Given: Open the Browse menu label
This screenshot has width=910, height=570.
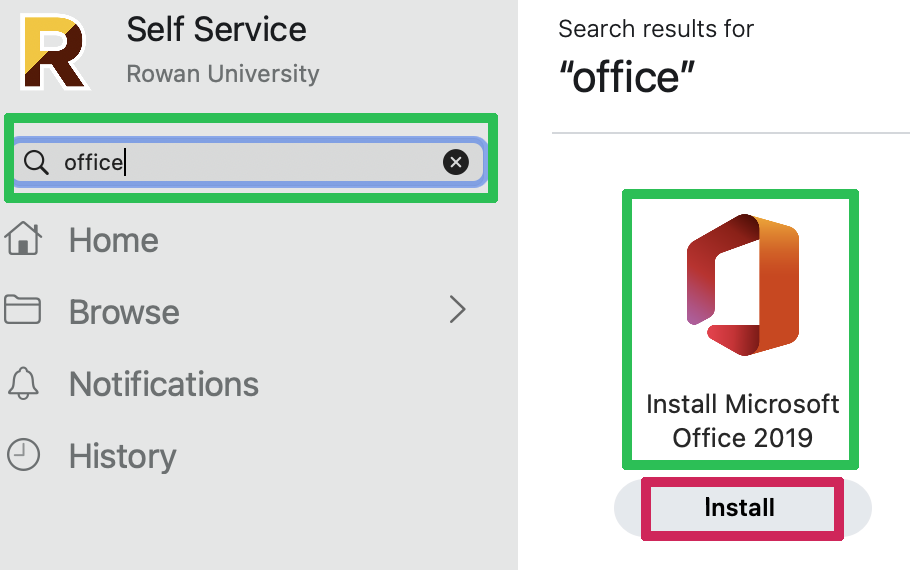Looking at the screenshot, I should [124, 312].
